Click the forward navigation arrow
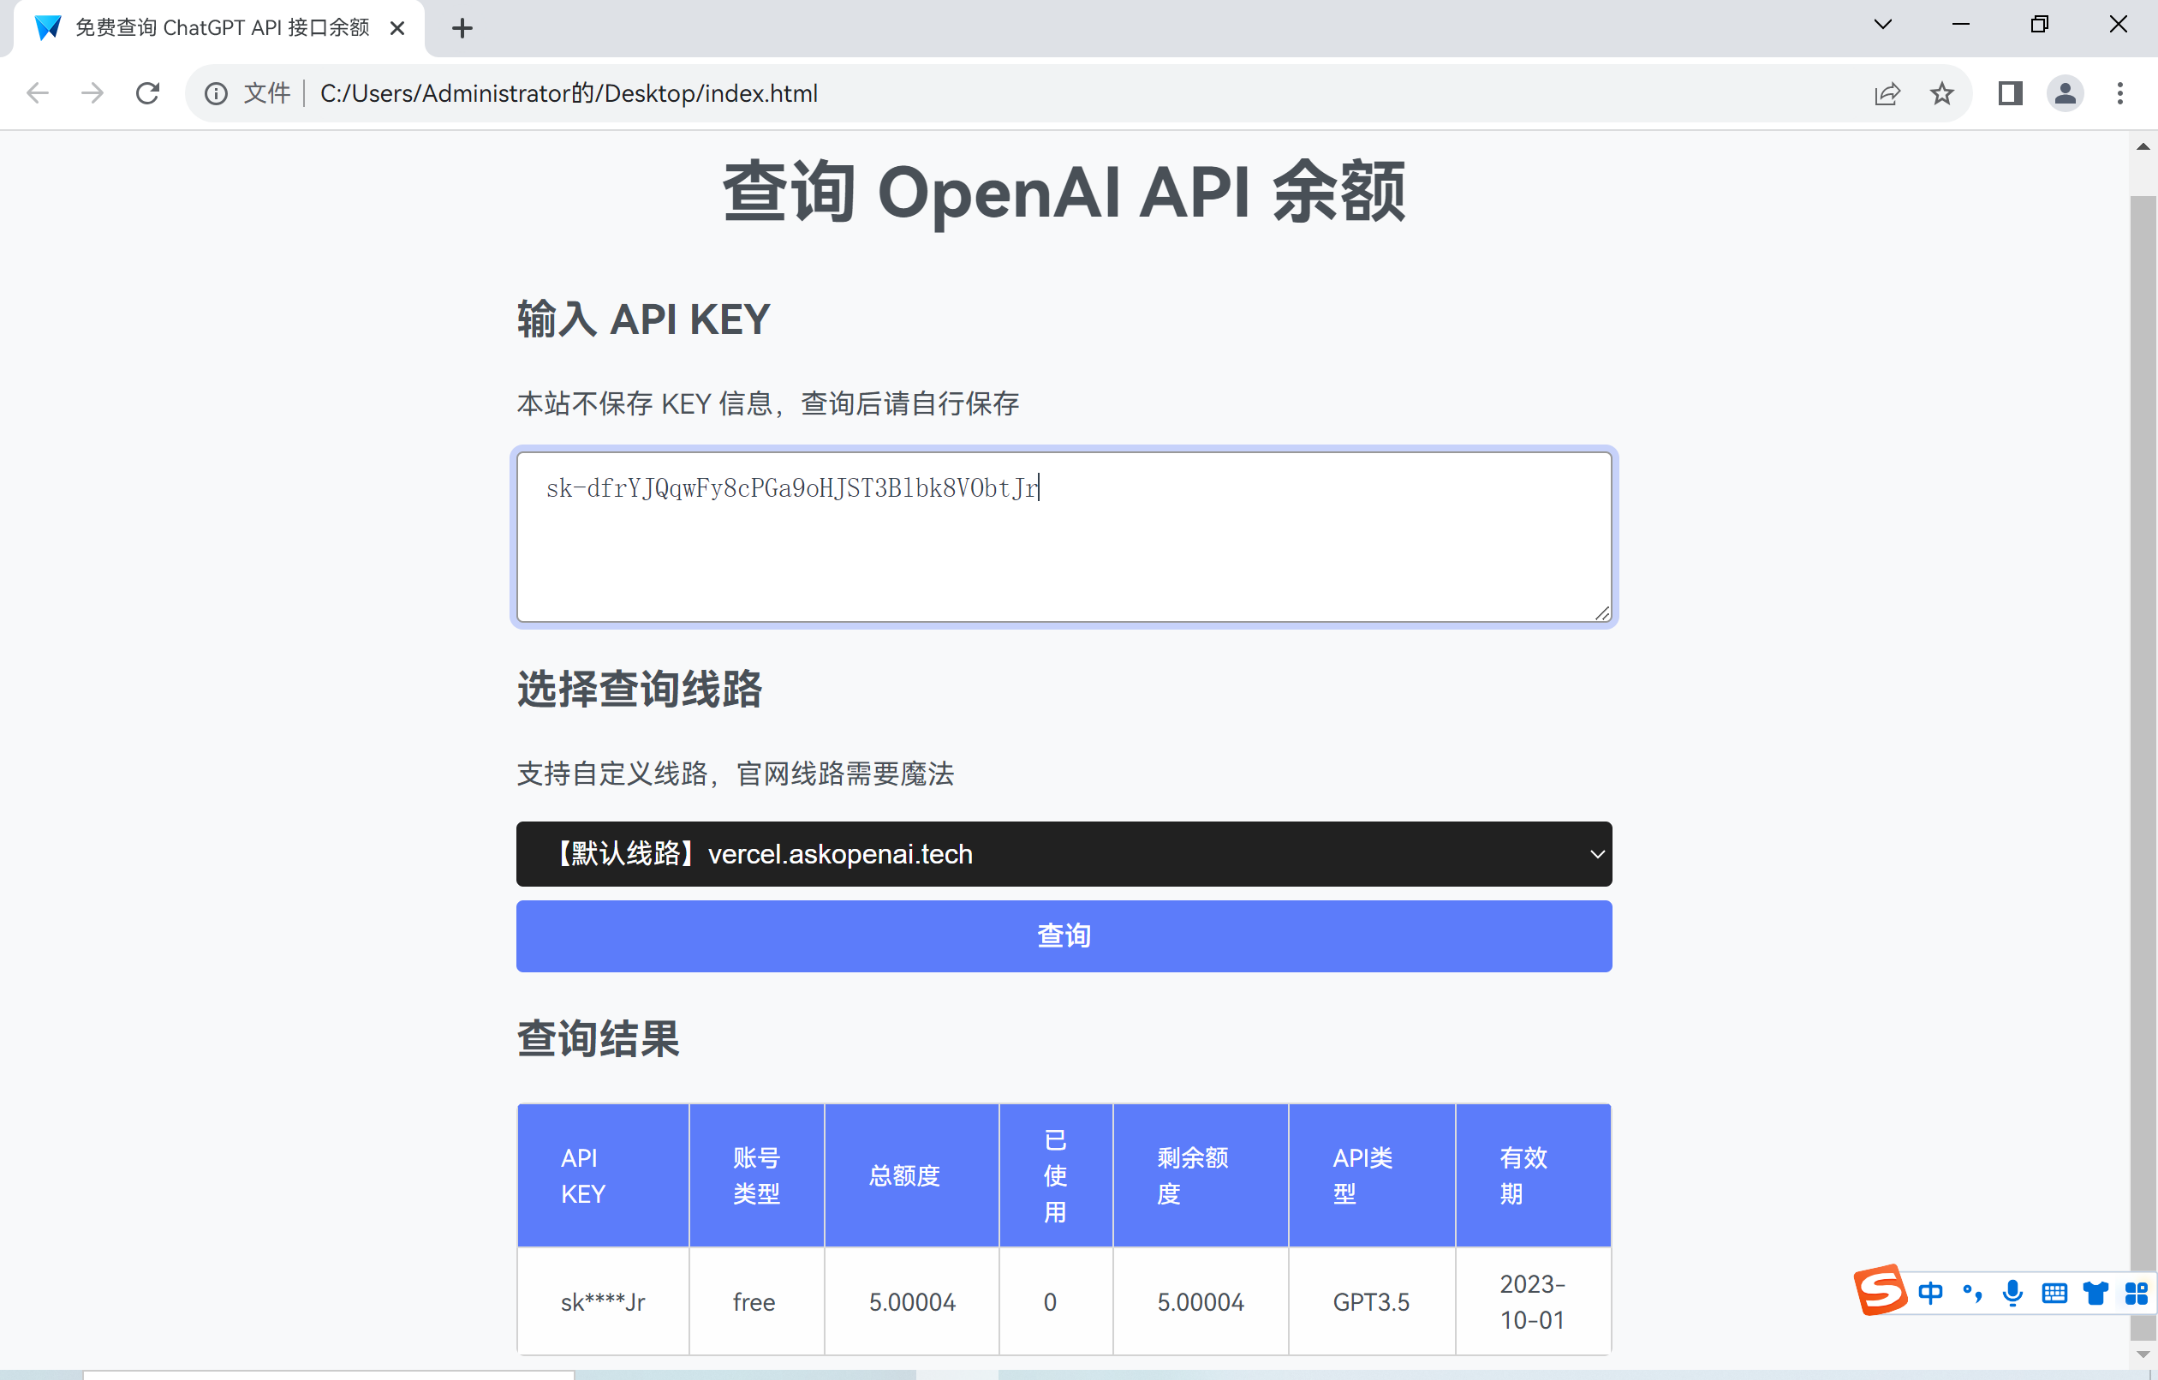Screen dimensions: 2158x1380 click(x=93, y=93)
